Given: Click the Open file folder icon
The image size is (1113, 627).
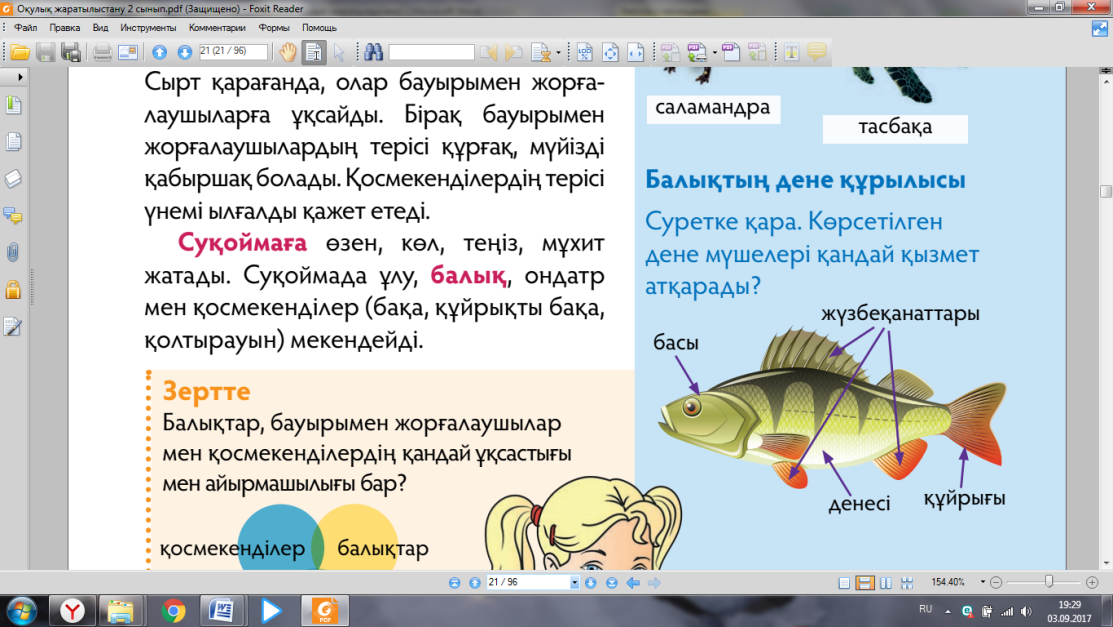Looking at the screenshot, I should coord(20,52).
